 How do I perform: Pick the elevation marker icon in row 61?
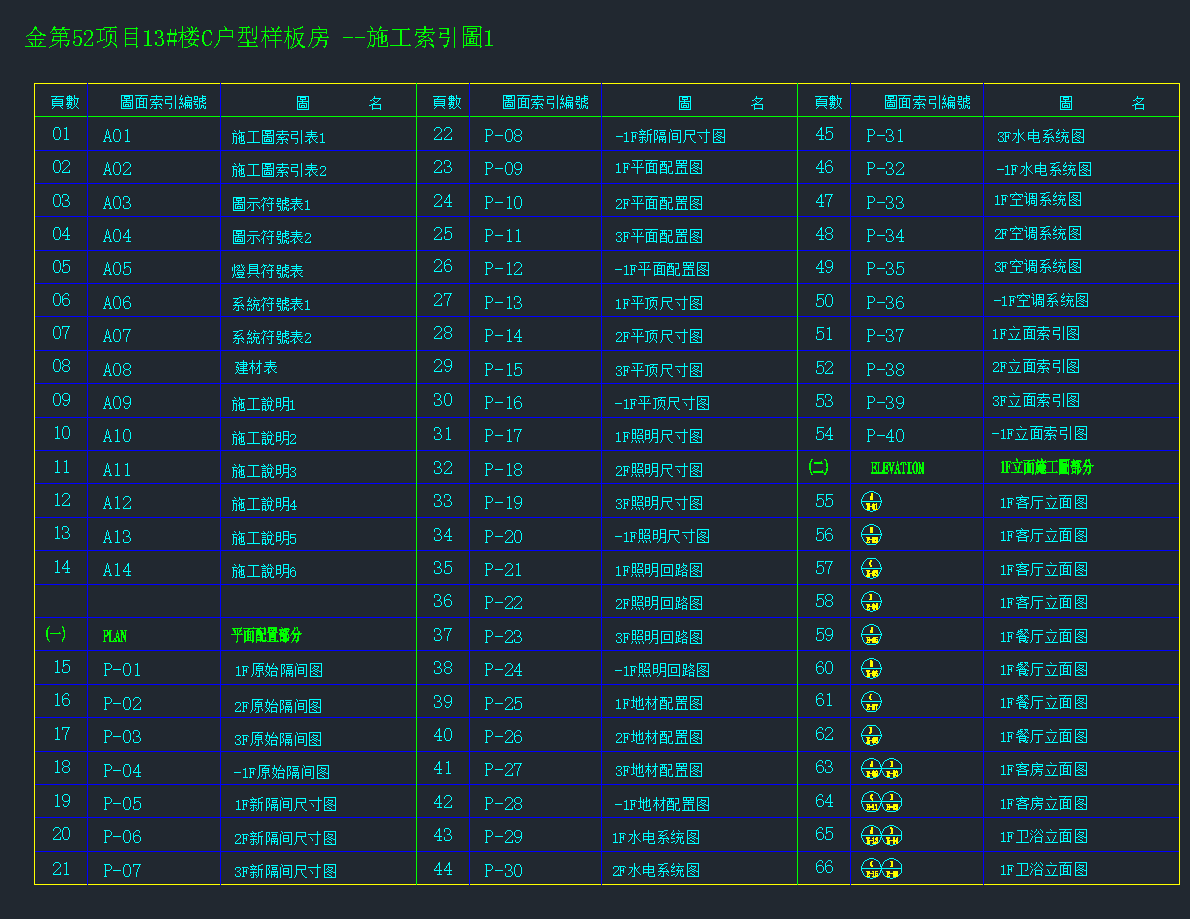871,702
